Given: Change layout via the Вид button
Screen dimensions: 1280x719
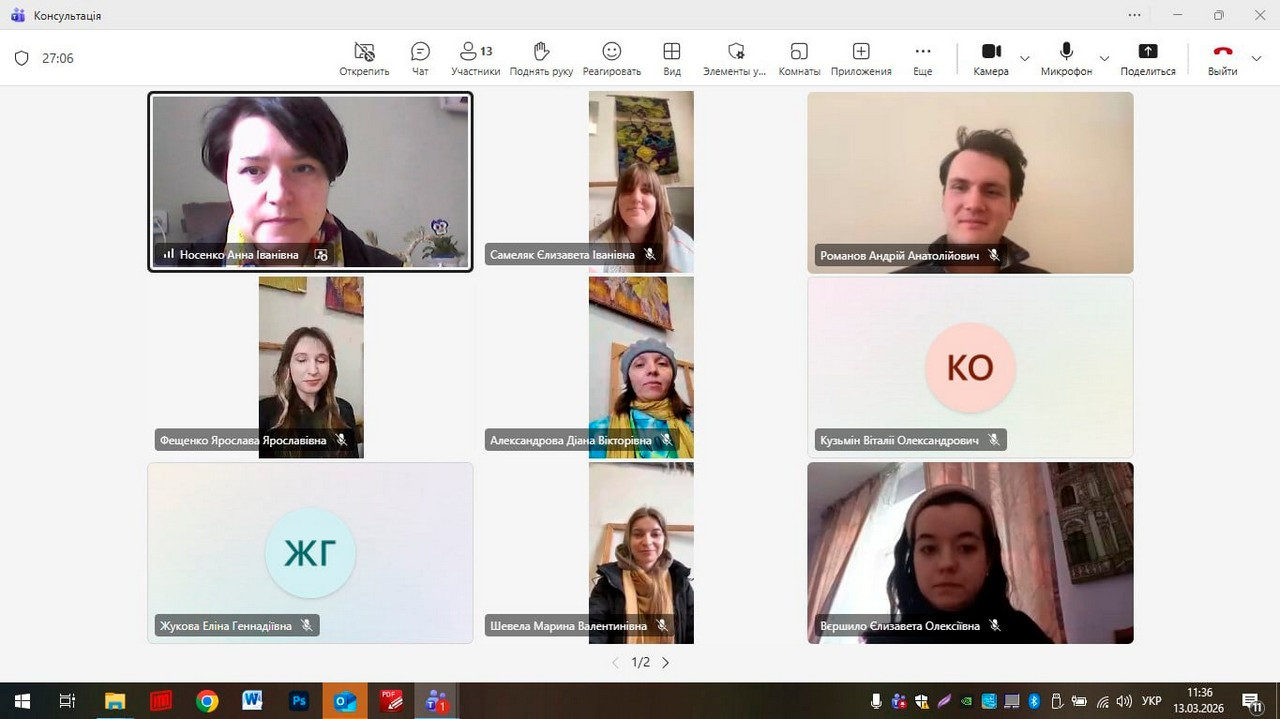Looking at the screenshot, I should 672,58.
